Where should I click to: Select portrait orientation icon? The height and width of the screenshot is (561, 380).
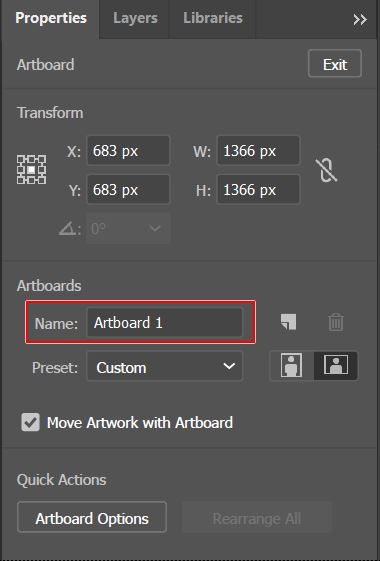(291, 365)
